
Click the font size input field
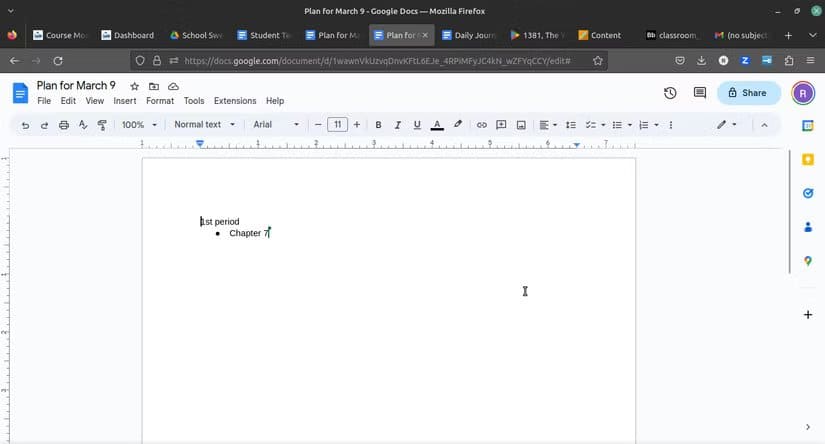pyautogui.click(x=337, y=125)
